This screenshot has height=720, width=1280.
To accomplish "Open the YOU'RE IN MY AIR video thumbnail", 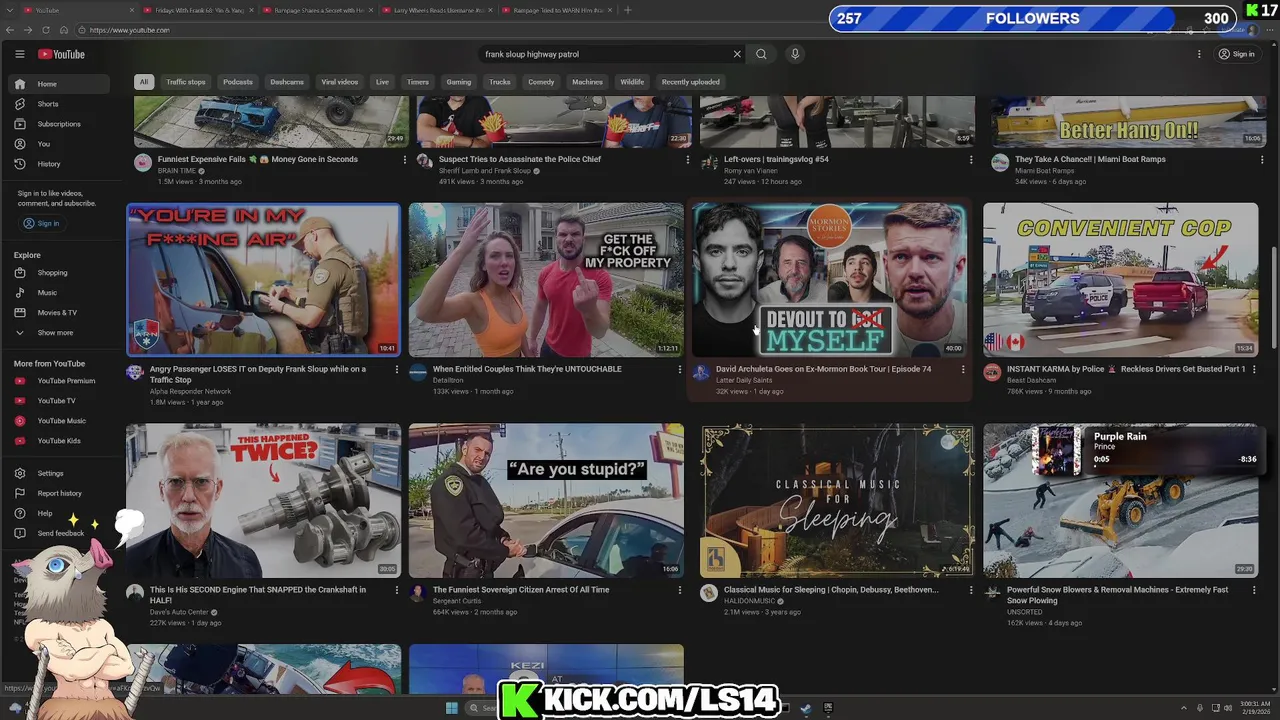I will click(263, 280).
